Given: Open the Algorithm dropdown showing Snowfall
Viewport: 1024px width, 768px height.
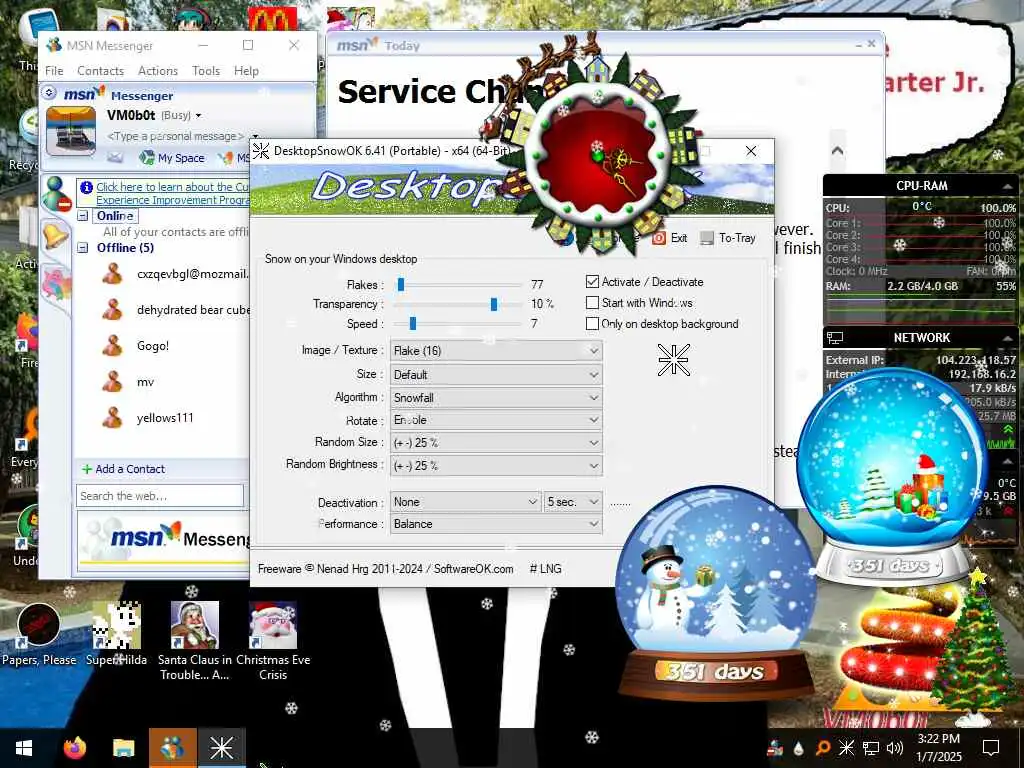Looking at the screenshot, I should pyautogui.click(x=496, y=398).
